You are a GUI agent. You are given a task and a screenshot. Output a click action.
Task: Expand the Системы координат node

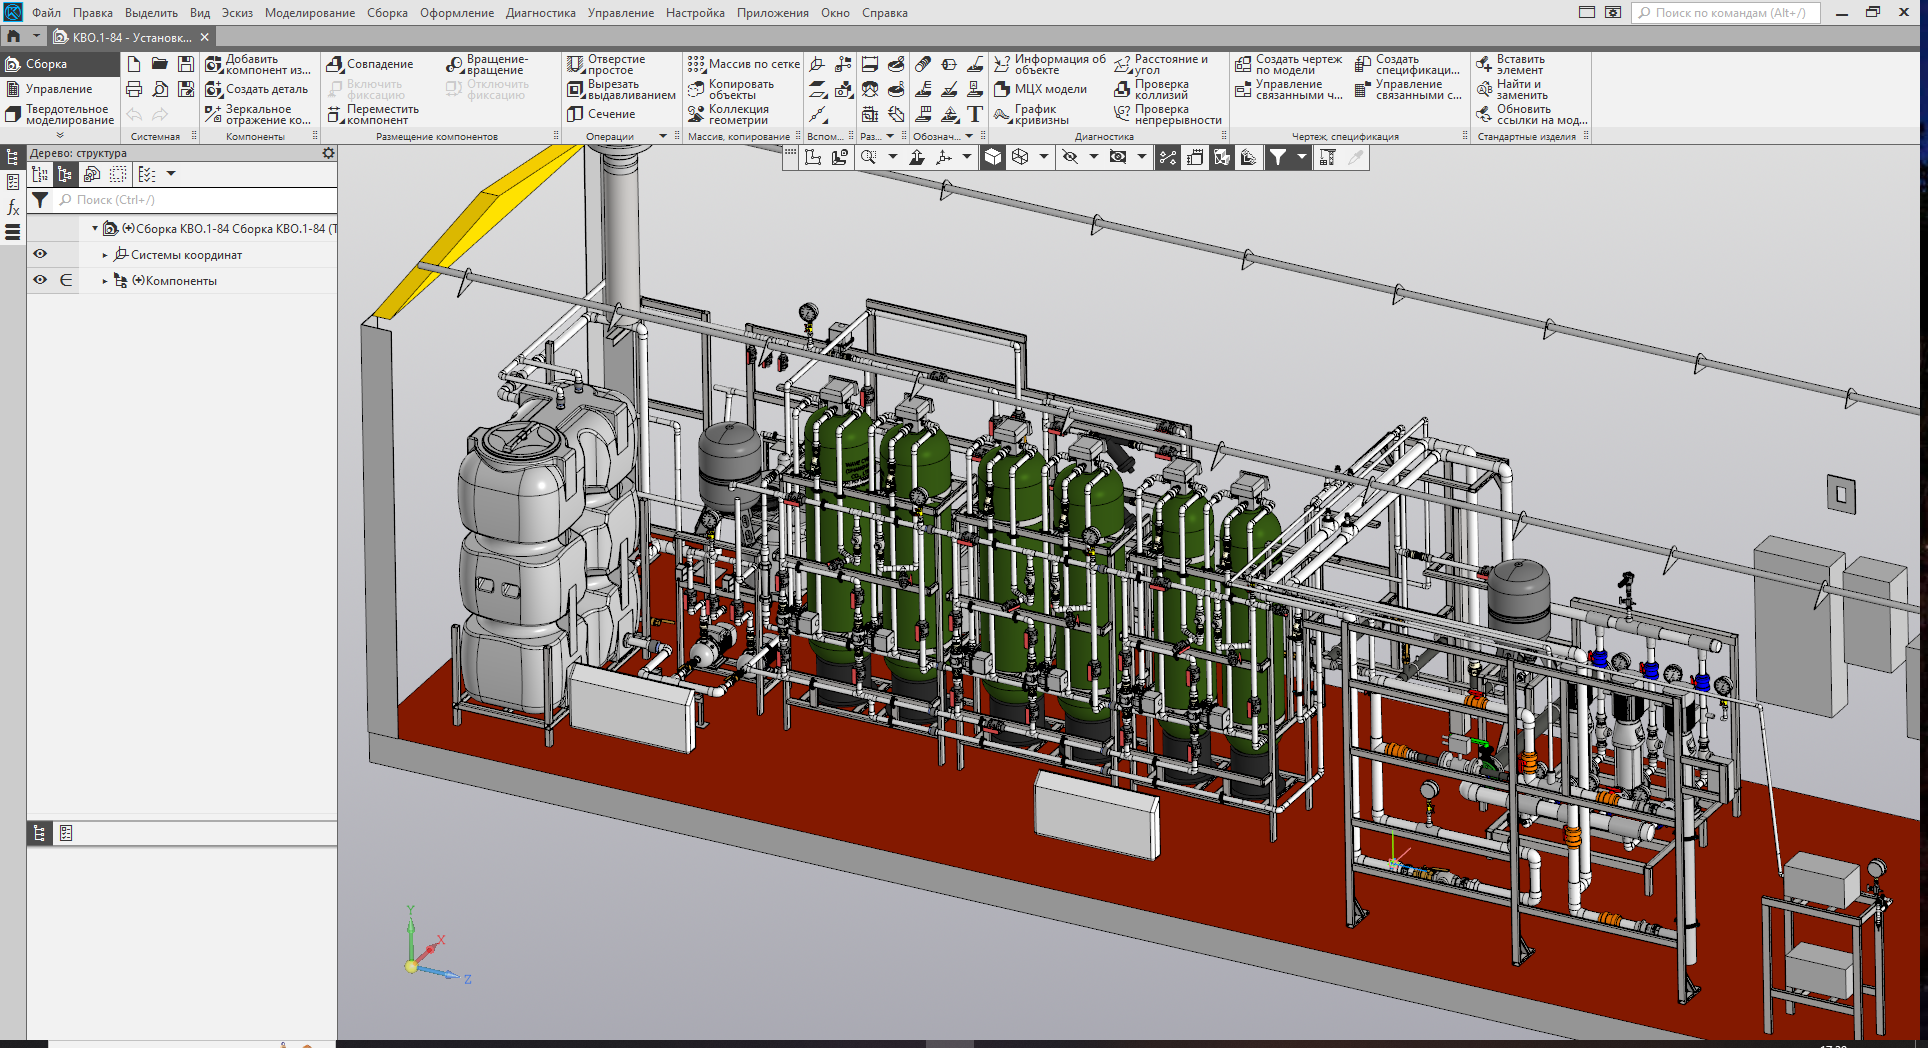click(x=105, y=255)
